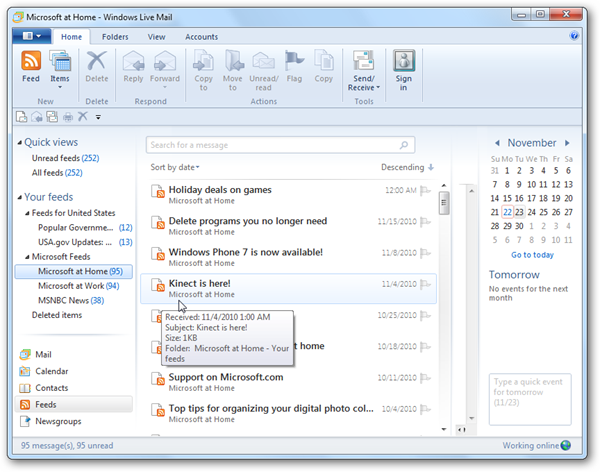This screenshot has height=472, width=600.
Task: Click the message list vertical scrollbar
Action: [444, 300]
